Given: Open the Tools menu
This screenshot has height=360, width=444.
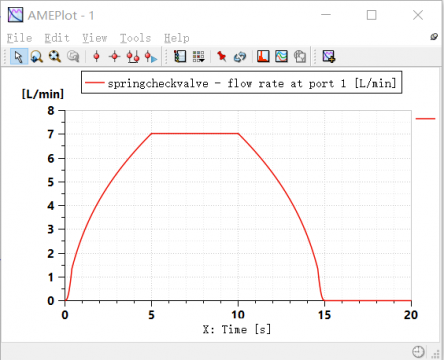Looking at the screenshot, I should (135, 38).
